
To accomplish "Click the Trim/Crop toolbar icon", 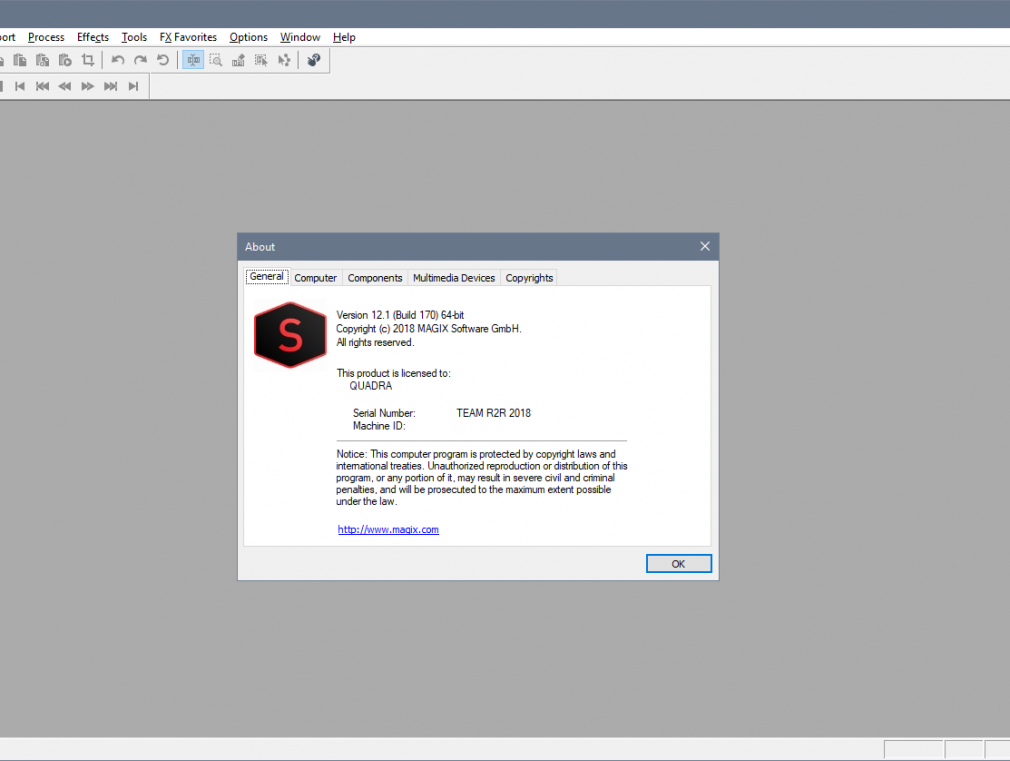I will [88, 60].
